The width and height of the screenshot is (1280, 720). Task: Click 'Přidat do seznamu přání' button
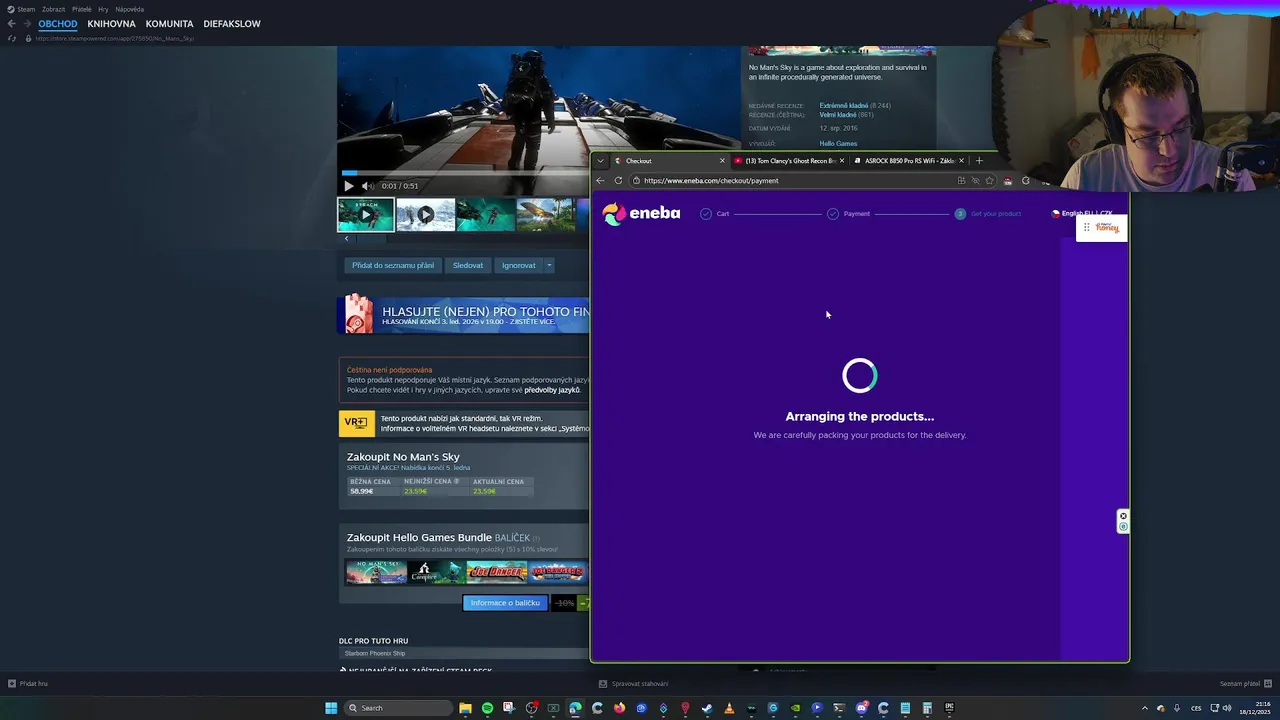click(x=393, y=265)
